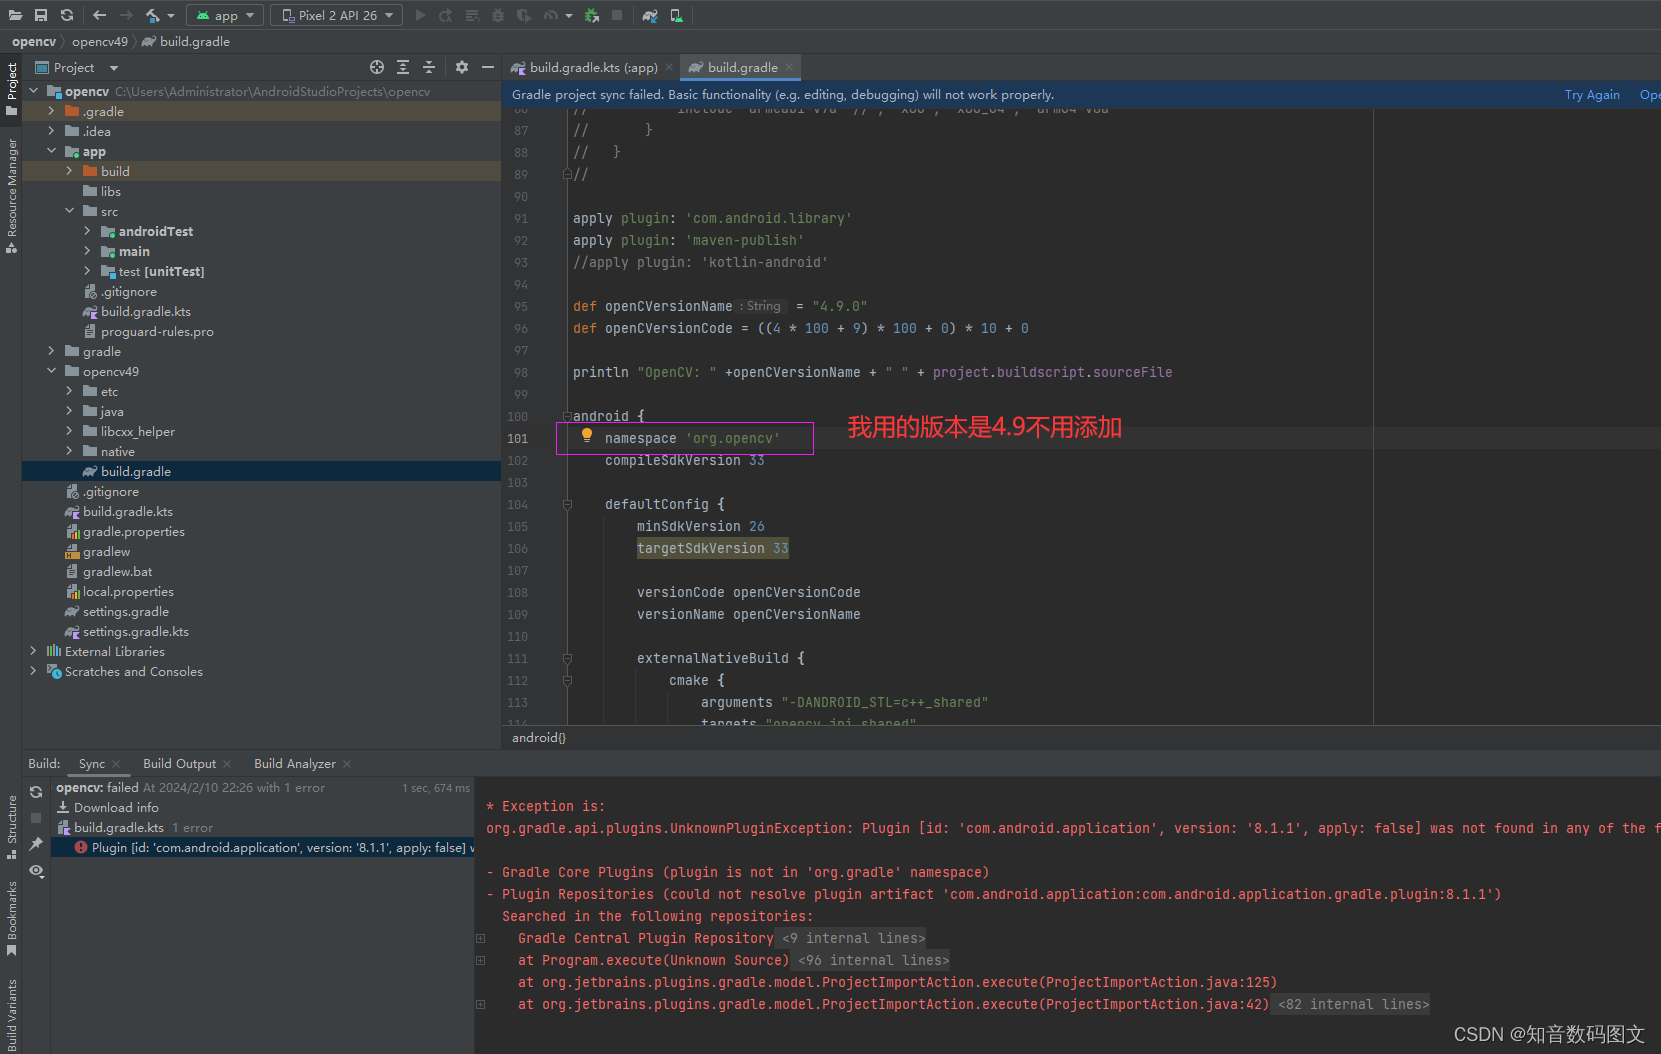
Task: Click the Save All icon
Action: point(39,15)
